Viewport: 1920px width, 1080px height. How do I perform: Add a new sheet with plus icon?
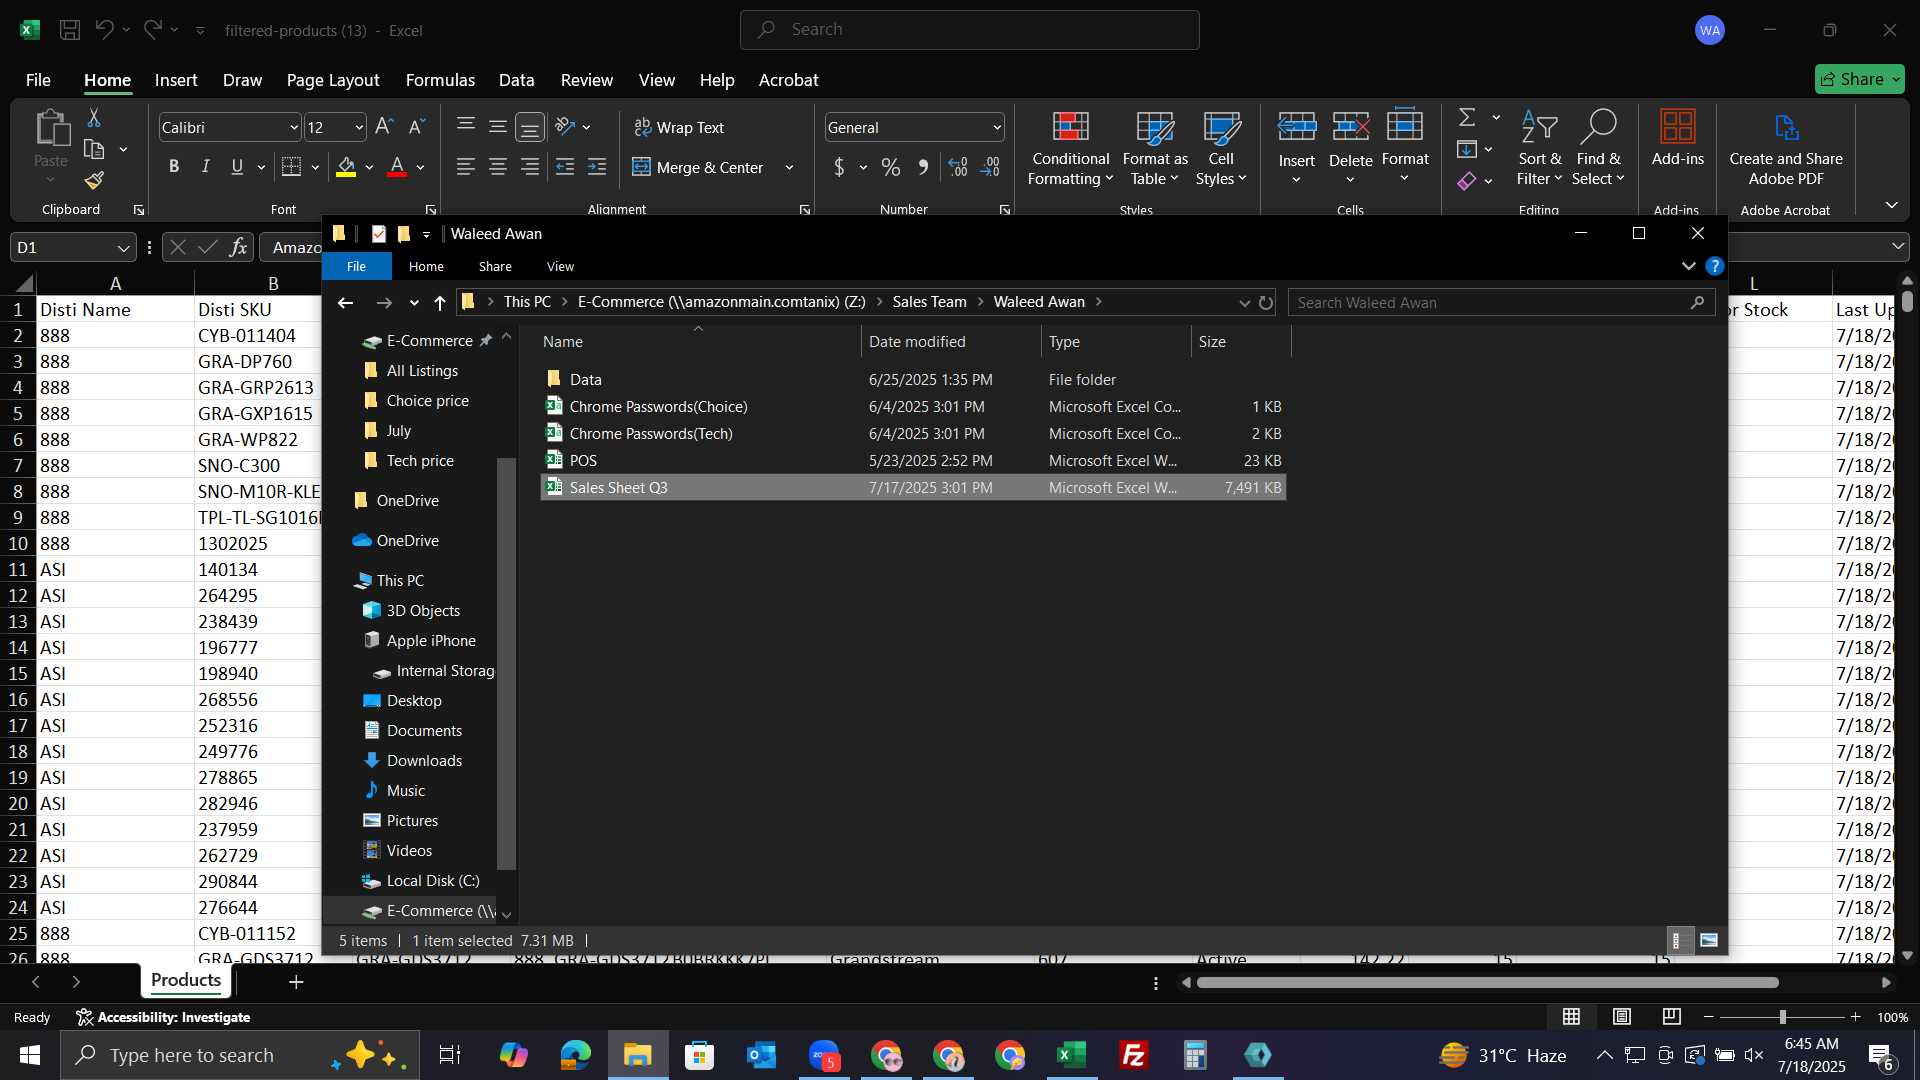[296, 982]
